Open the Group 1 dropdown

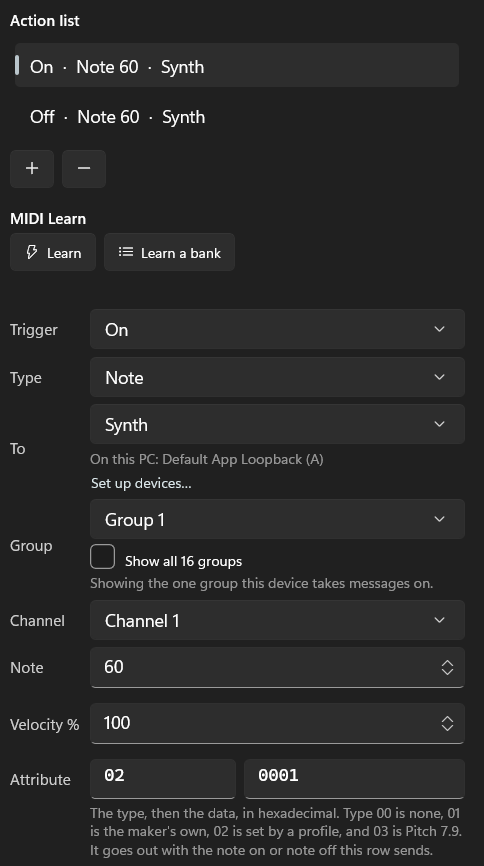coord(277,519)
